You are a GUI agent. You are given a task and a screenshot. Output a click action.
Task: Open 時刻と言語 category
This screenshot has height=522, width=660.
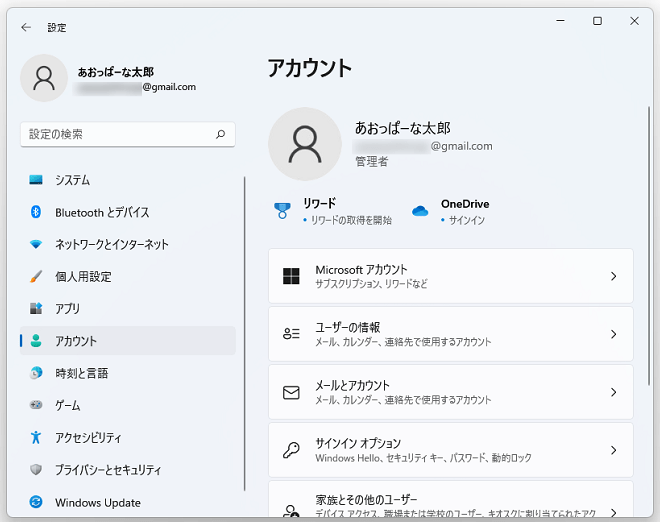[128, 373]
